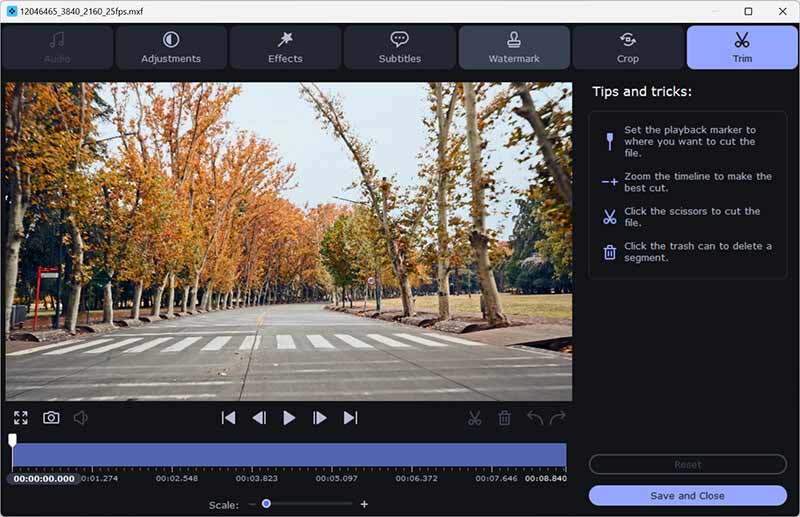Select the Trim tab
800x517 pixels.
(x=742, y=47)
